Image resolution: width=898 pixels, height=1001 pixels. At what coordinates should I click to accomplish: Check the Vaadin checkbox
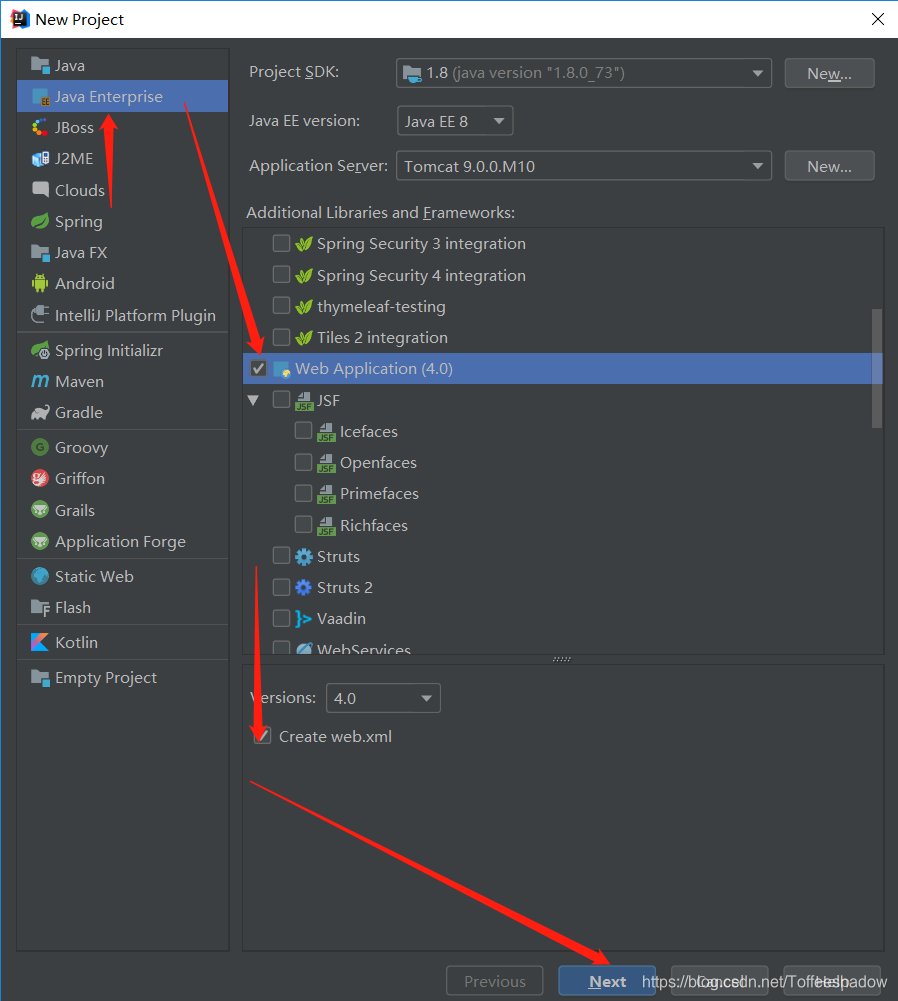[281, 618]
